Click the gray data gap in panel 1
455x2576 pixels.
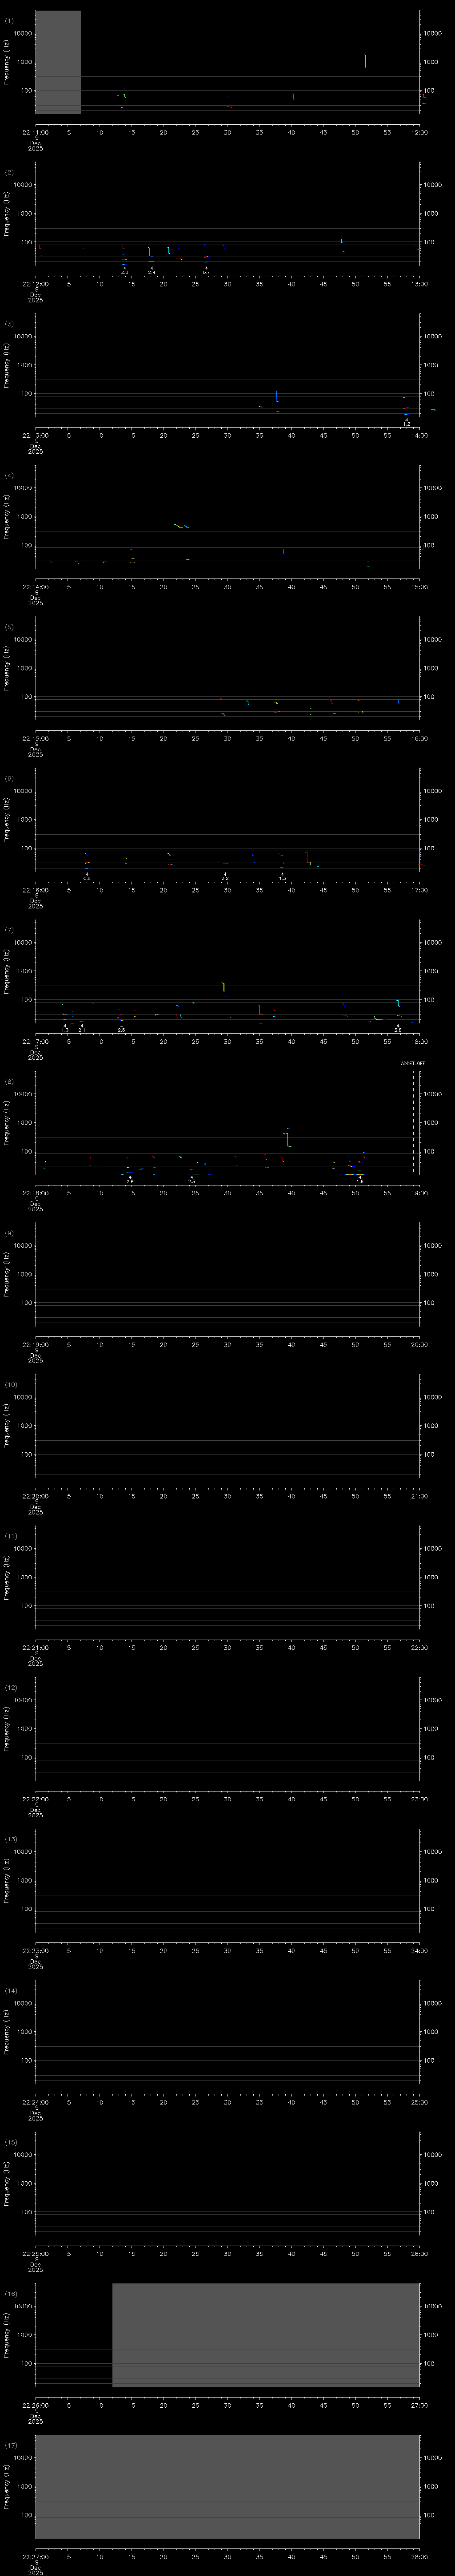[x=58, y=62]
